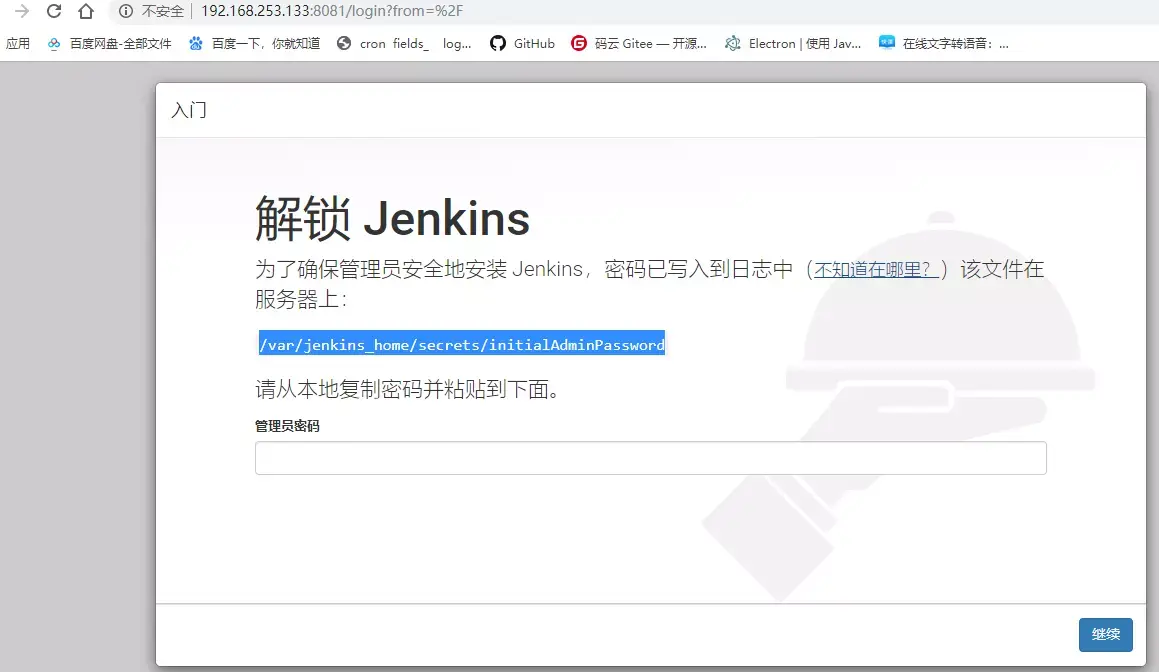Open the site security info icon

pos(126,11)
